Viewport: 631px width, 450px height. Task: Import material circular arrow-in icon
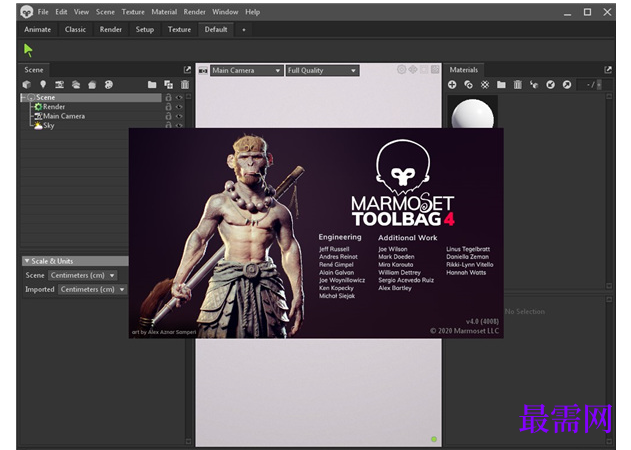tap(551, 85)
